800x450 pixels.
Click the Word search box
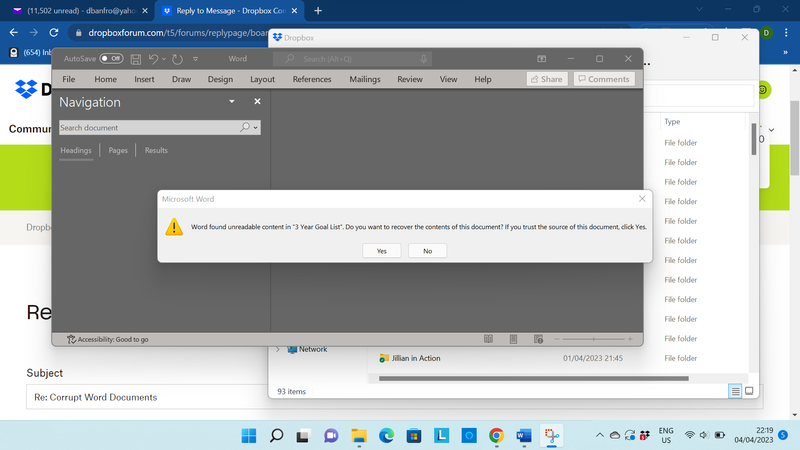352,59
